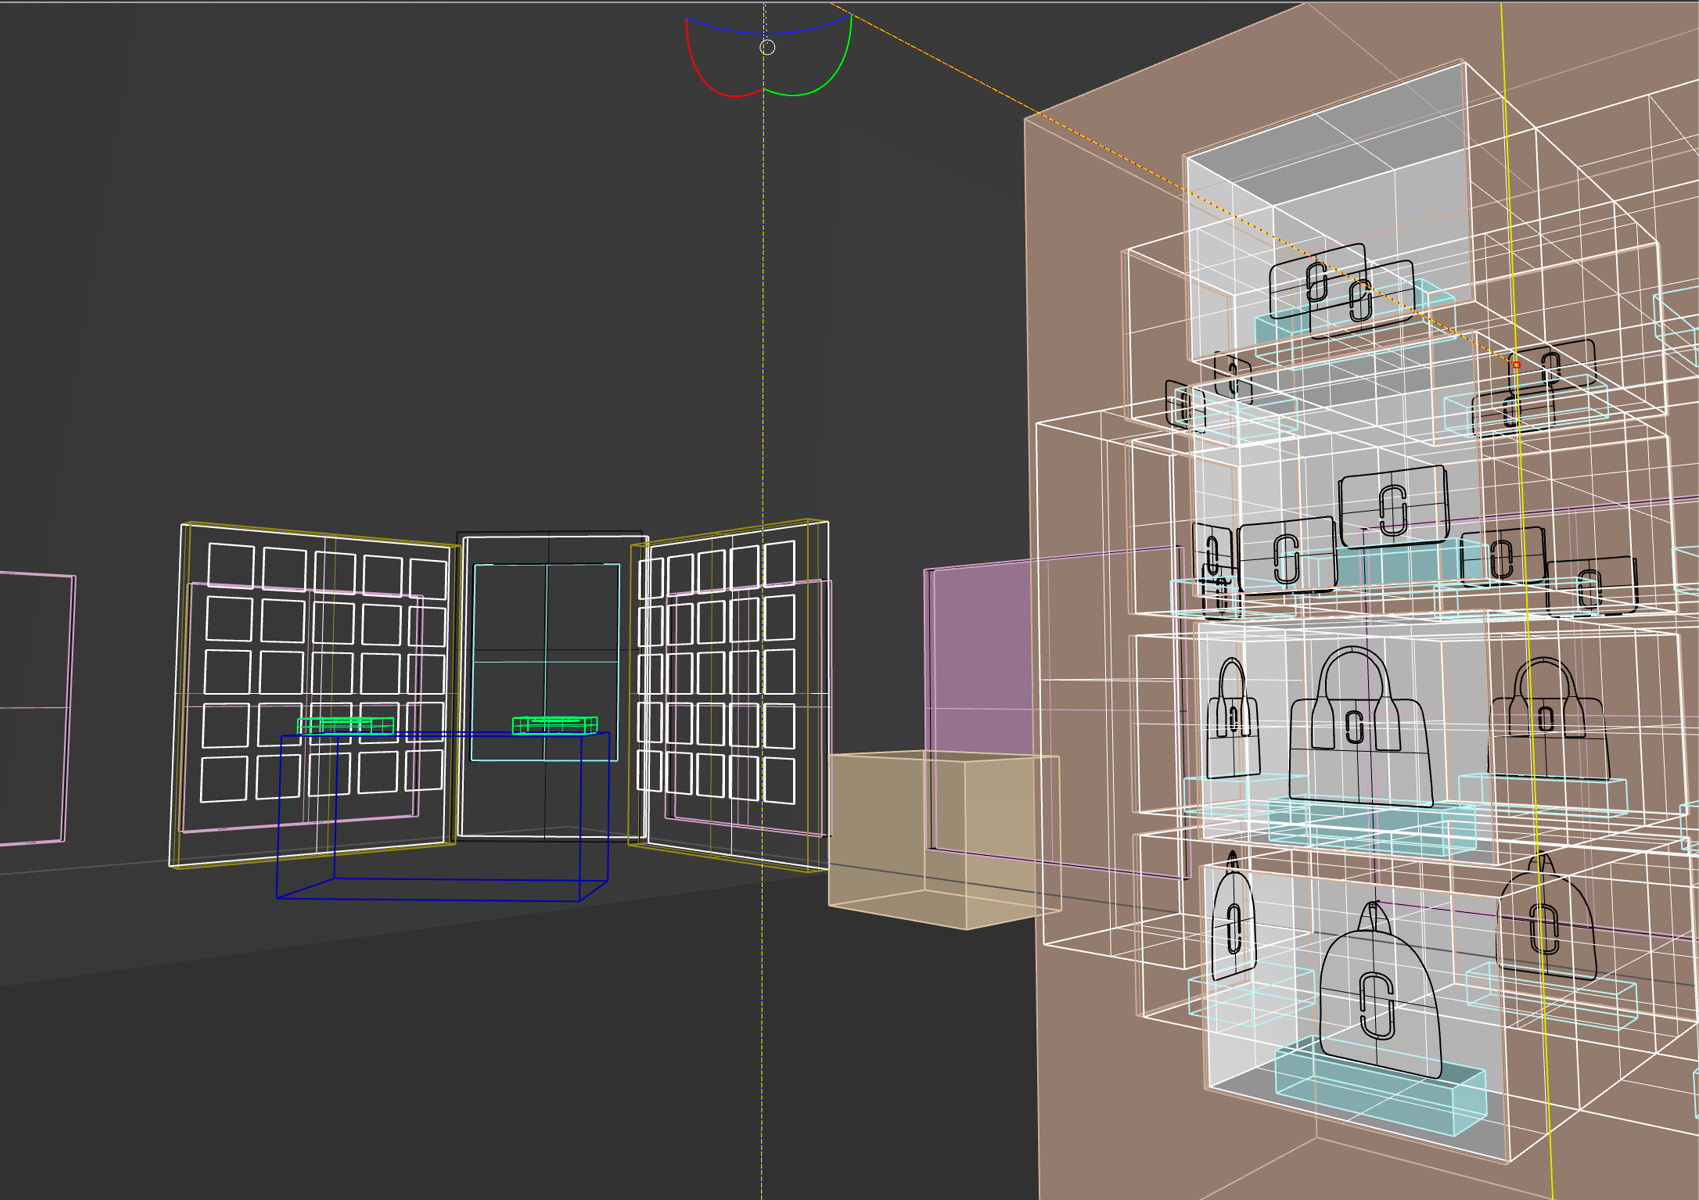Viewport: 1699px width, 1200px height.
Task: Select the right handbag on third shelf
Action: [x=1547, y=718]
